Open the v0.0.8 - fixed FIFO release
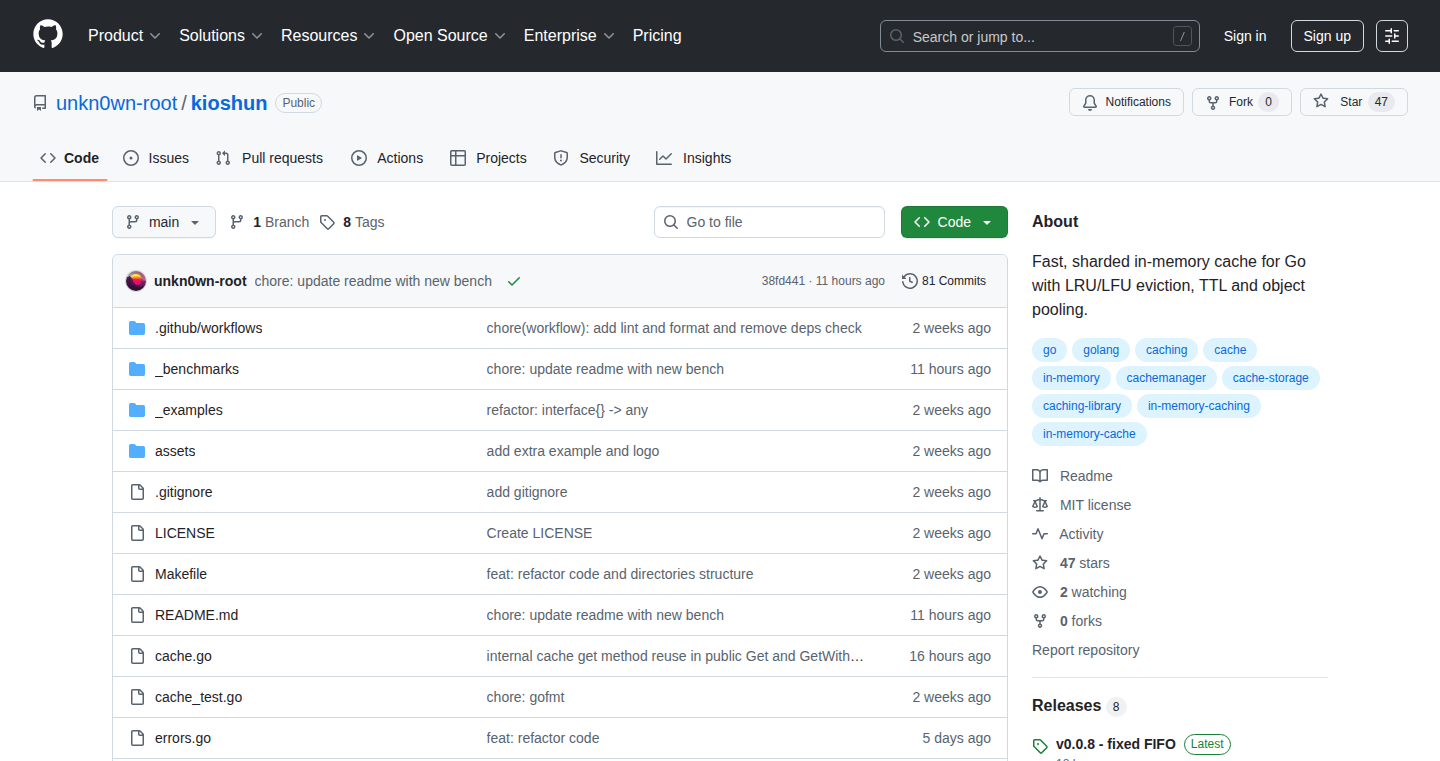This screenshot has height=761, width=1440. [x=1117, y=745]
